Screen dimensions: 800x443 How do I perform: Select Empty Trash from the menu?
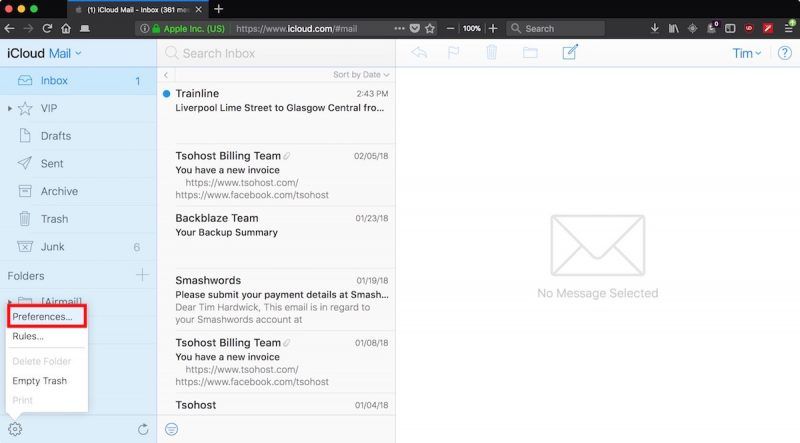point(39,381)
